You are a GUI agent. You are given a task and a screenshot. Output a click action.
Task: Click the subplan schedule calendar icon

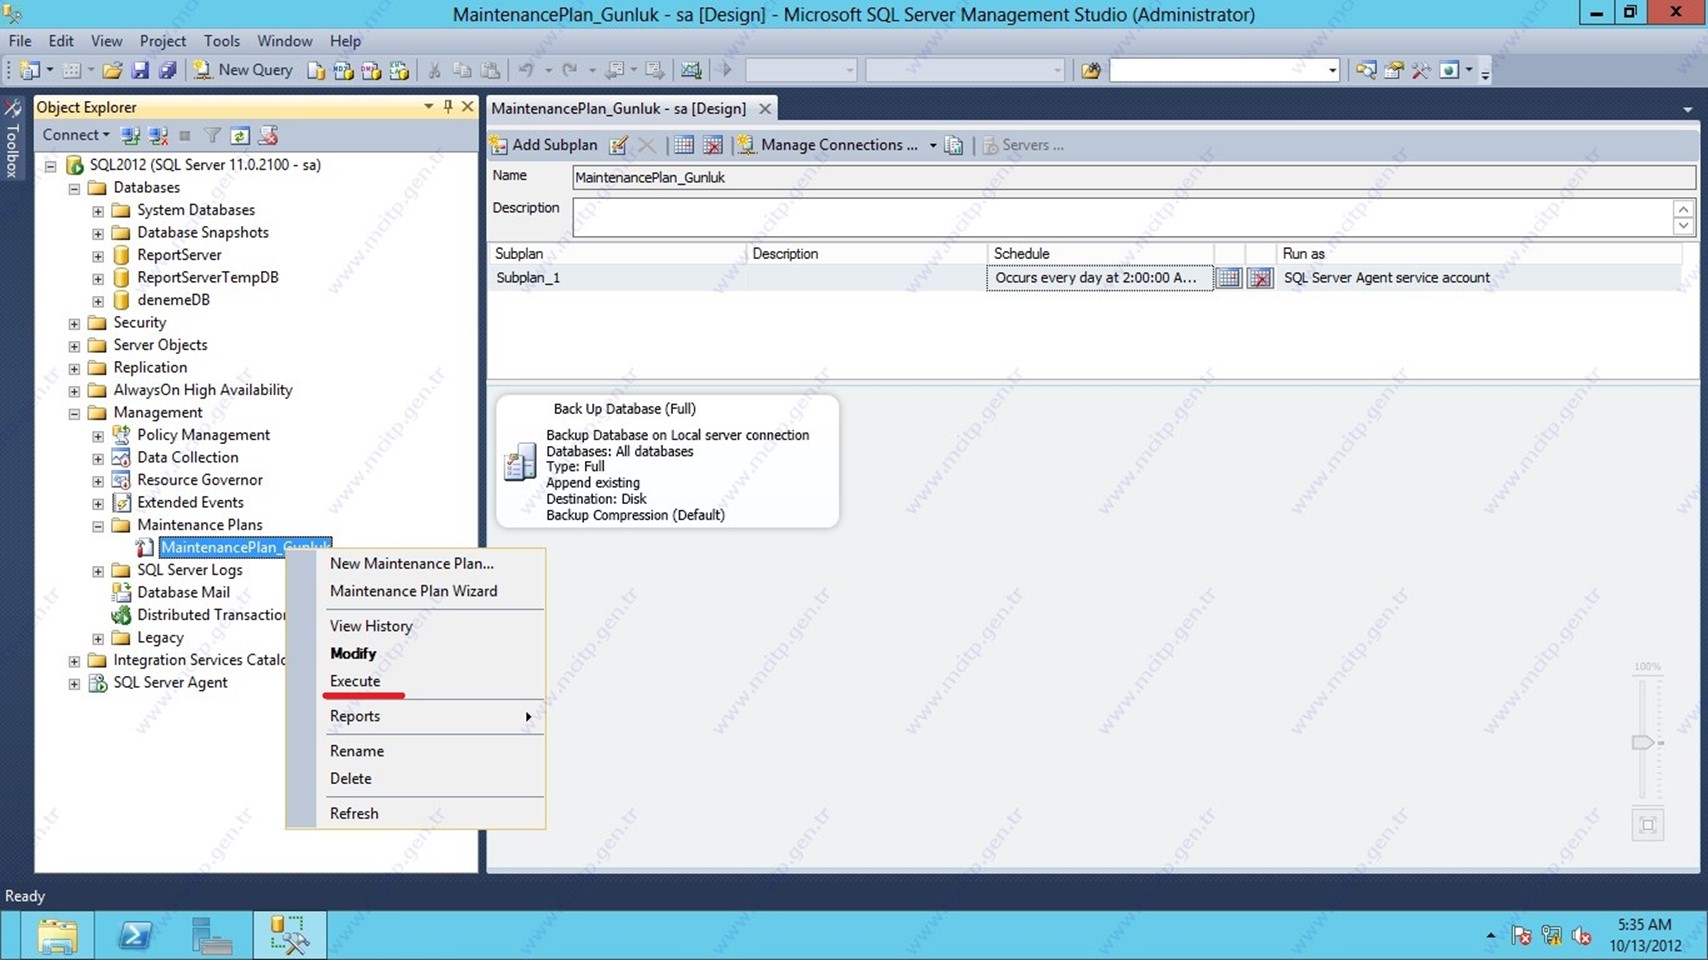[x=1228, y=278]
